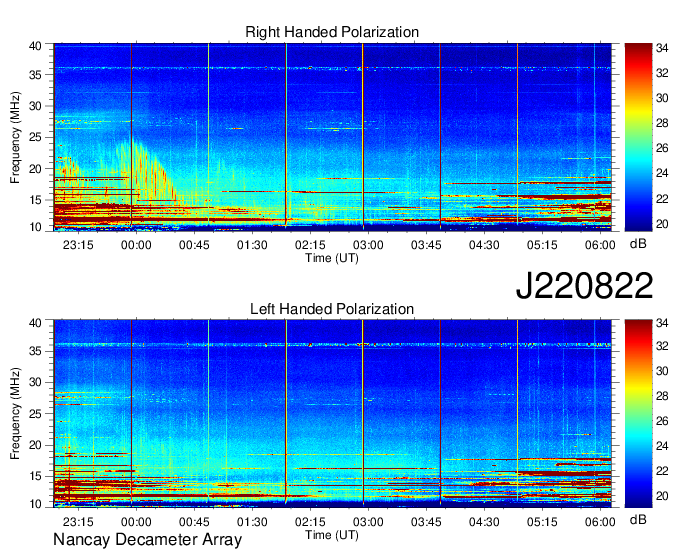Click the 30 MHz tick on right-handed frequency axis
Screen dimensions: 680x552
pos(35,106)
